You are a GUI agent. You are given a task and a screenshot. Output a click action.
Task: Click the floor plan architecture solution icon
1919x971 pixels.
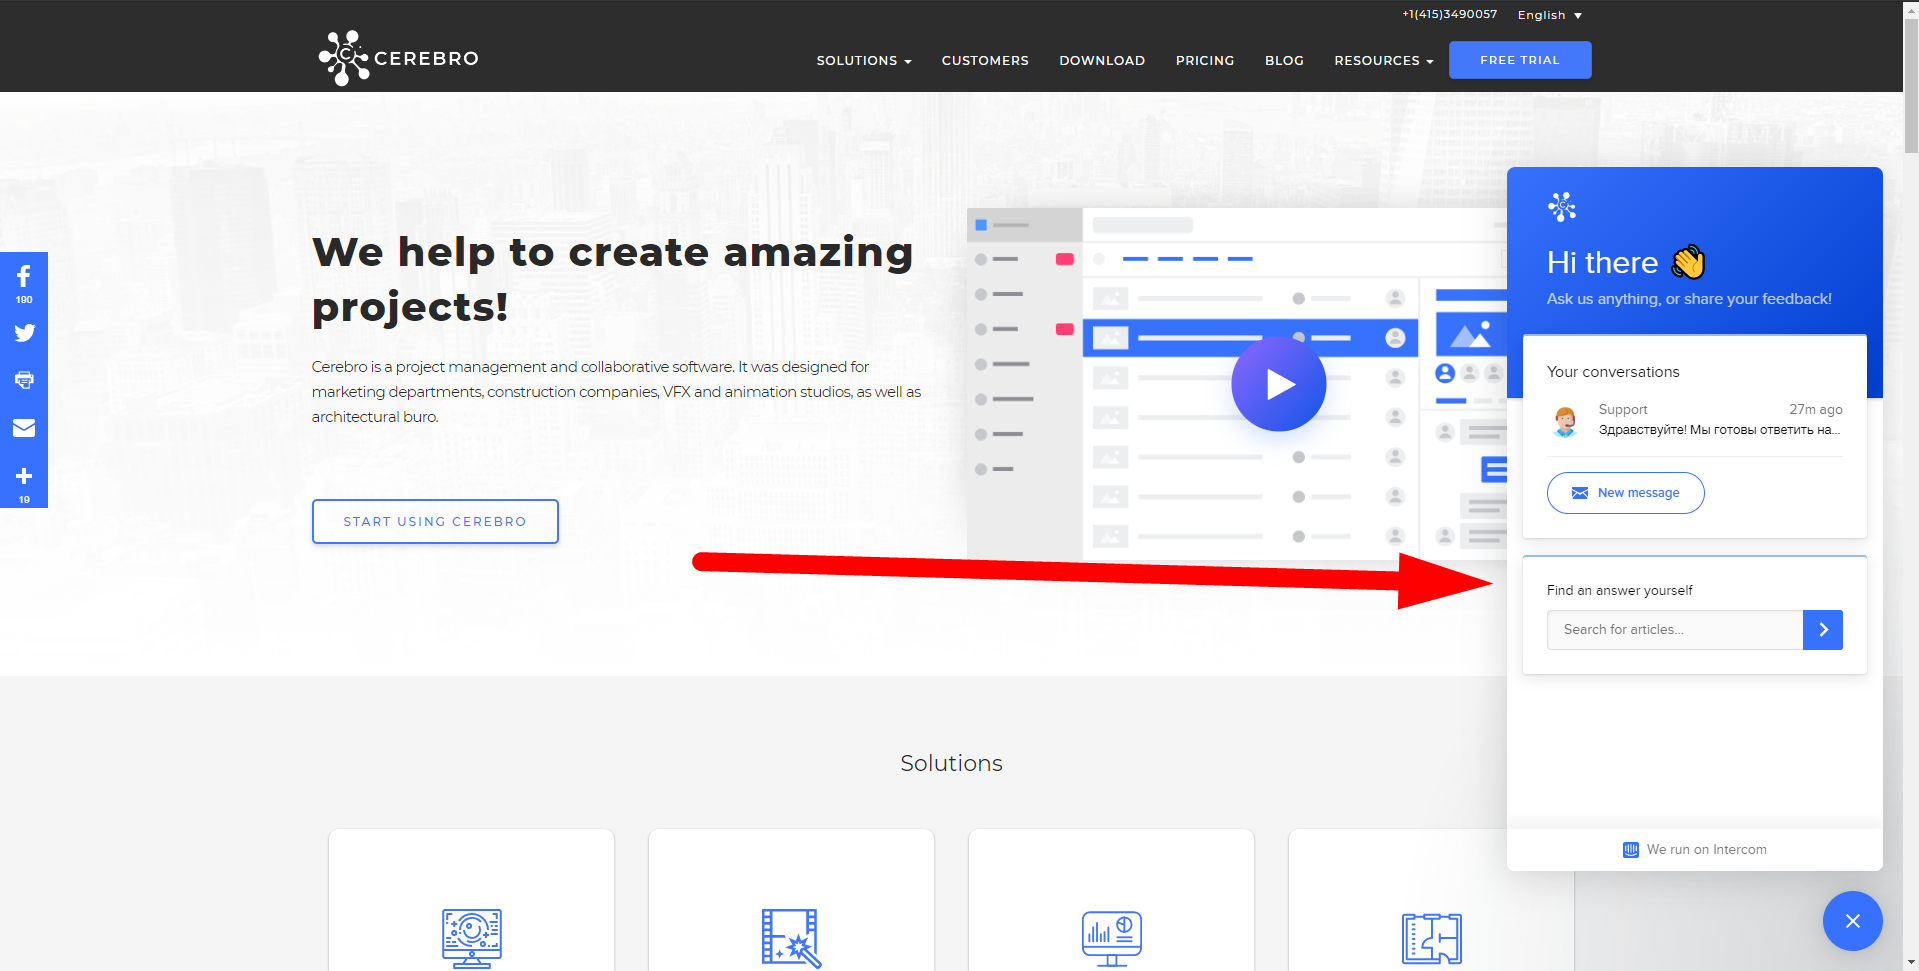[1431, 938]
